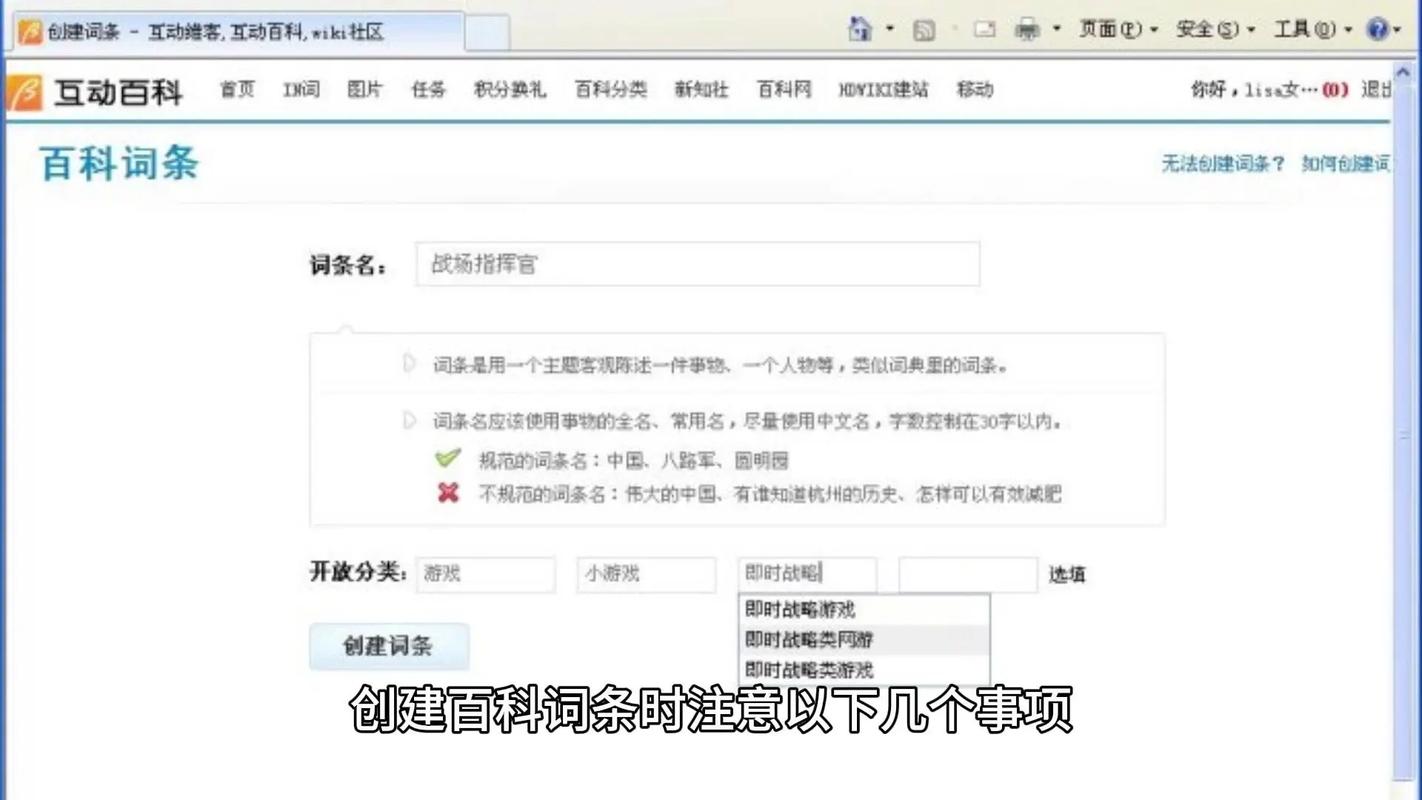Viewport: 1422px width, 800px height.
Task: Click the printer icon
Action: pyautogui.click(x=1027, y=30)
